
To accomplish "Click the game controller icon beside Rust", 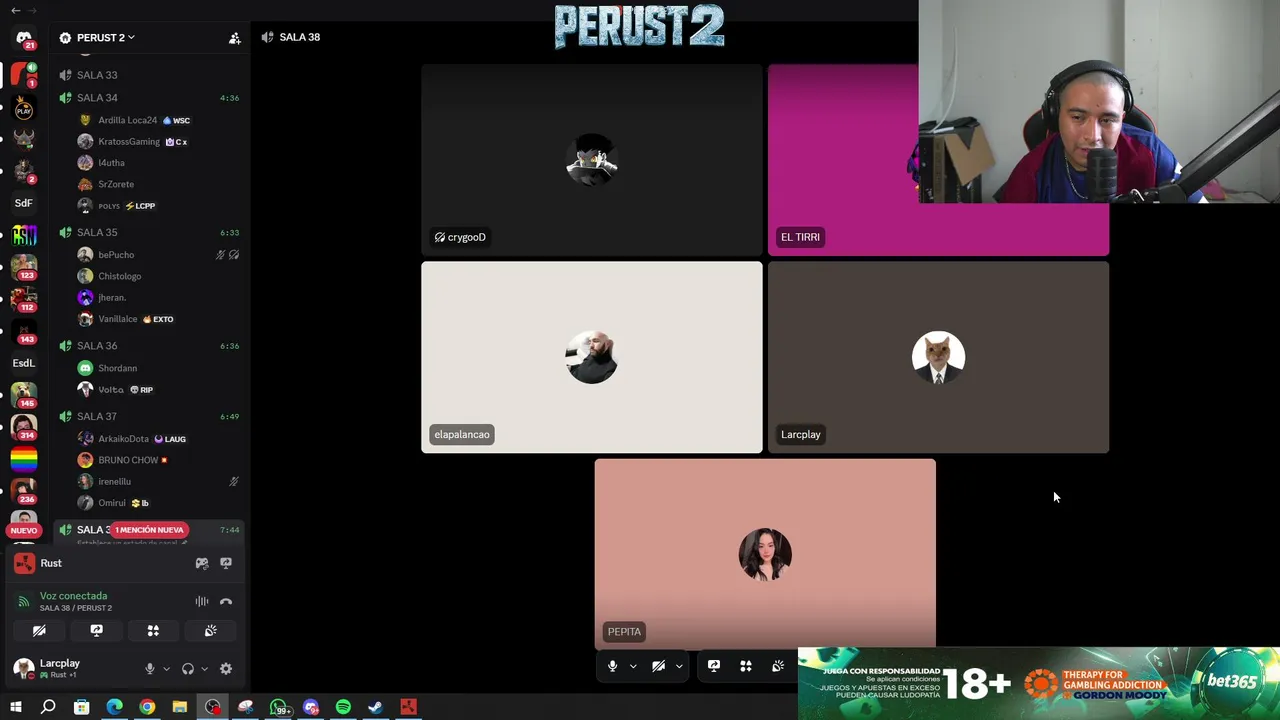I will pos(202,563).
